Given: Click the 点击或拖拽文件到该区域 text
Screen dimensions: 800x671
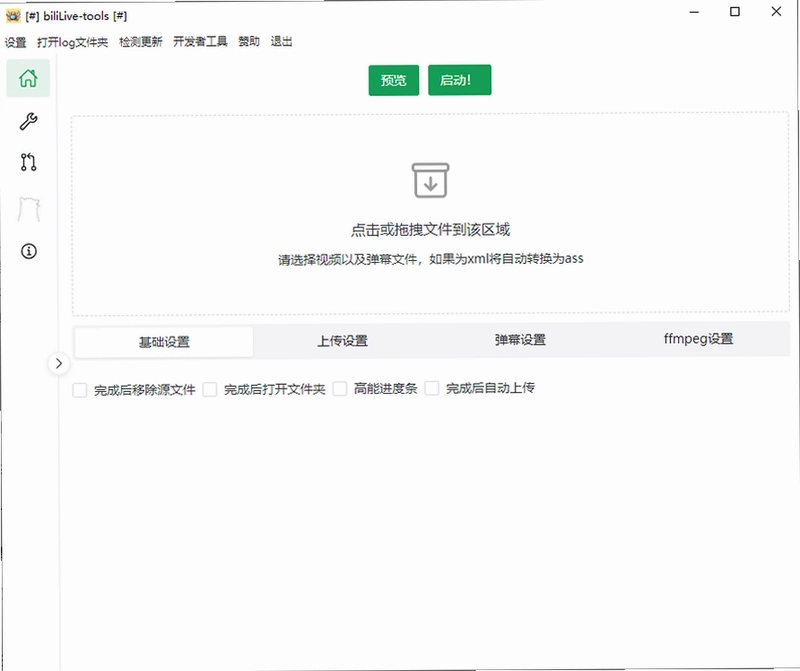Looking at the screenshot, I should click(x=430, y=230).
